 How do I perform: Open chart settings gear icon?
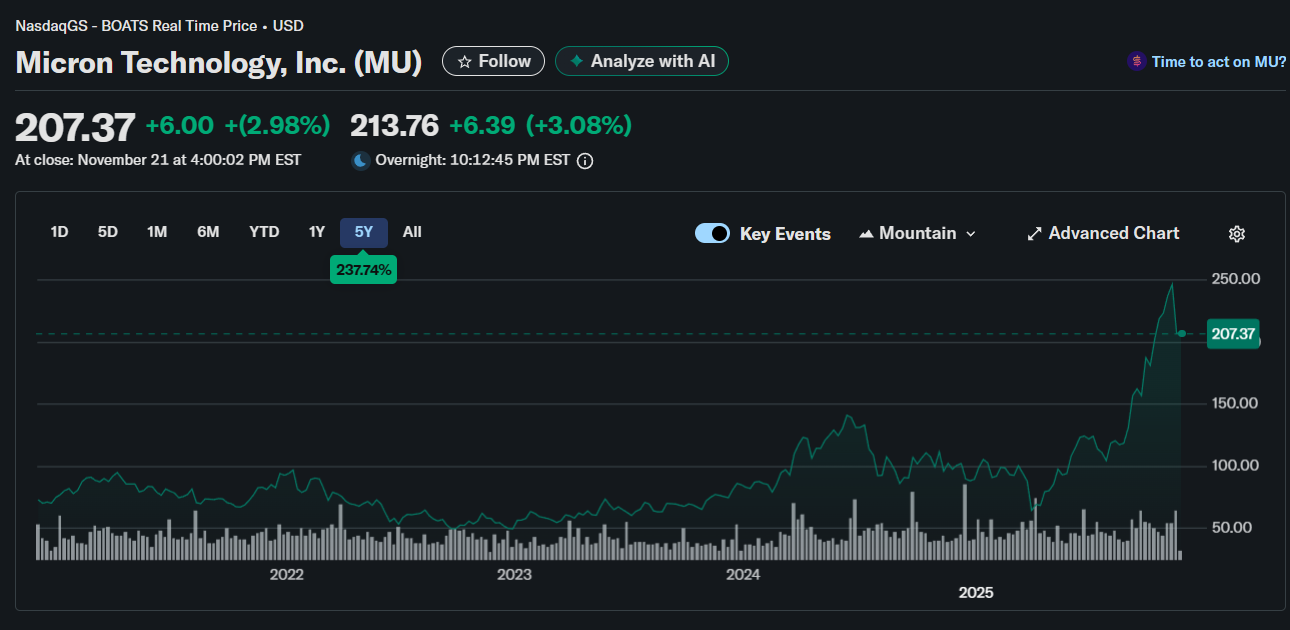[x=1237, y=234]
